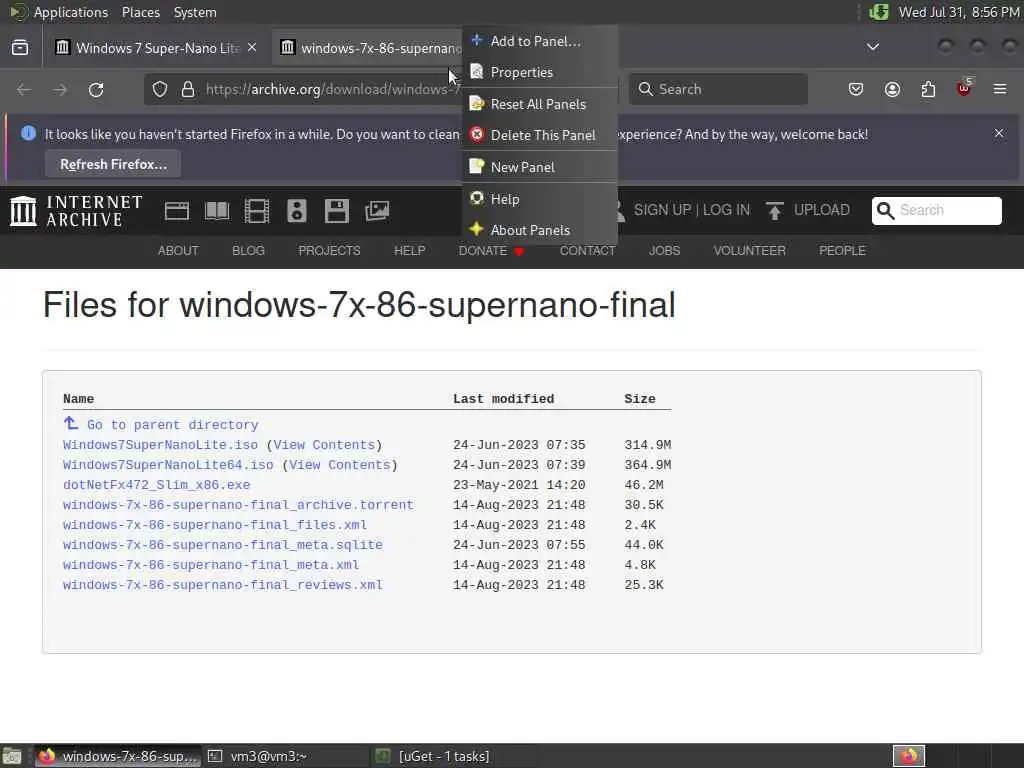Focus the Internet Archive search field
Screen dimensions: 1024x768
tap(936, 210)
